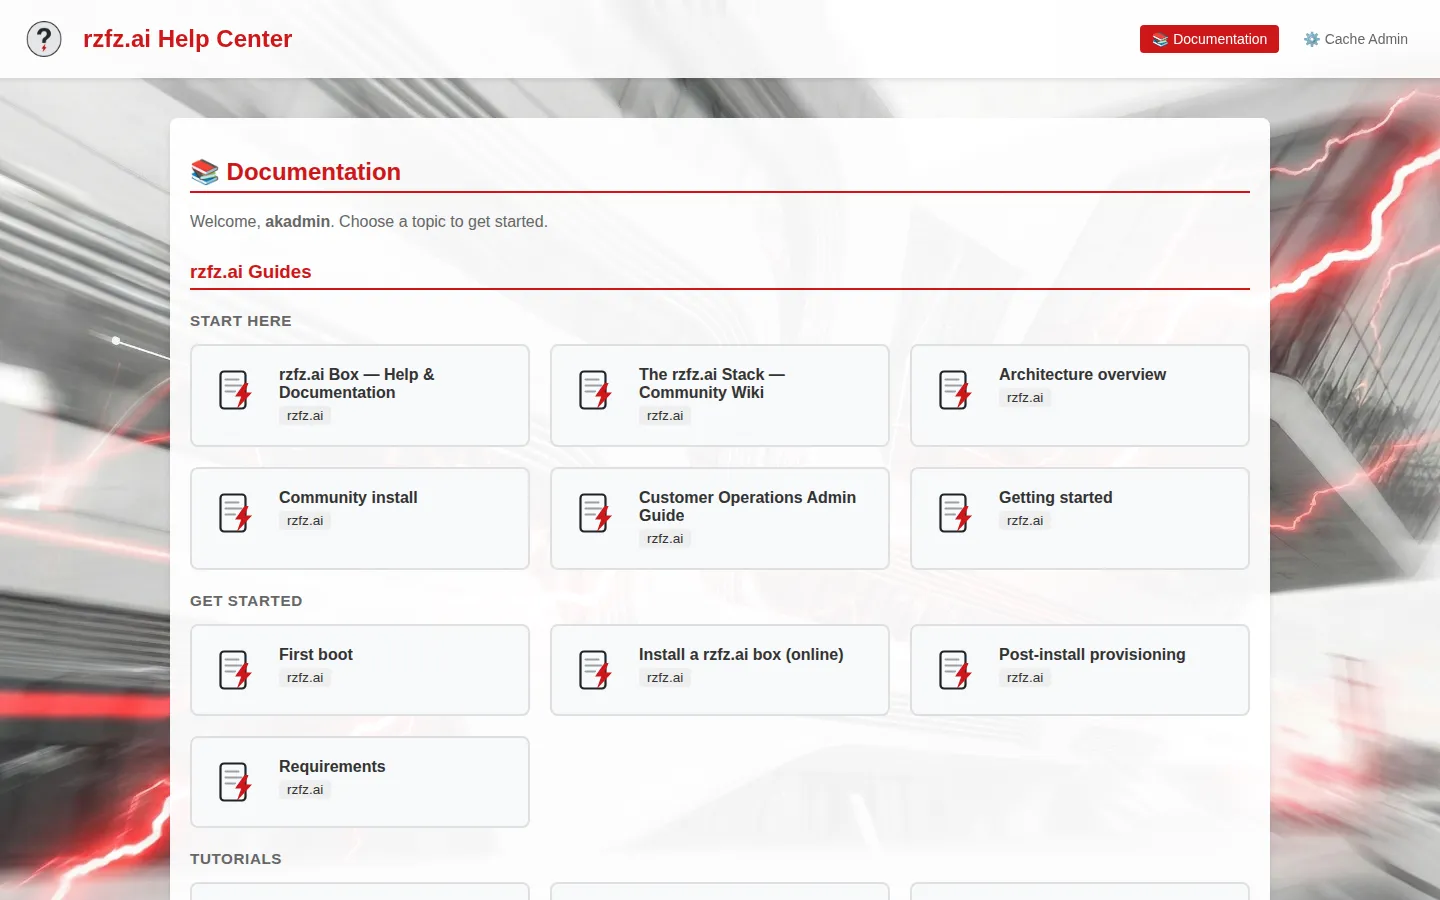Click rzfz.ai tag on Architecture overview card
Image resolution: width=1440 pixels, height=900 pixels.
tap(1025, 398)
